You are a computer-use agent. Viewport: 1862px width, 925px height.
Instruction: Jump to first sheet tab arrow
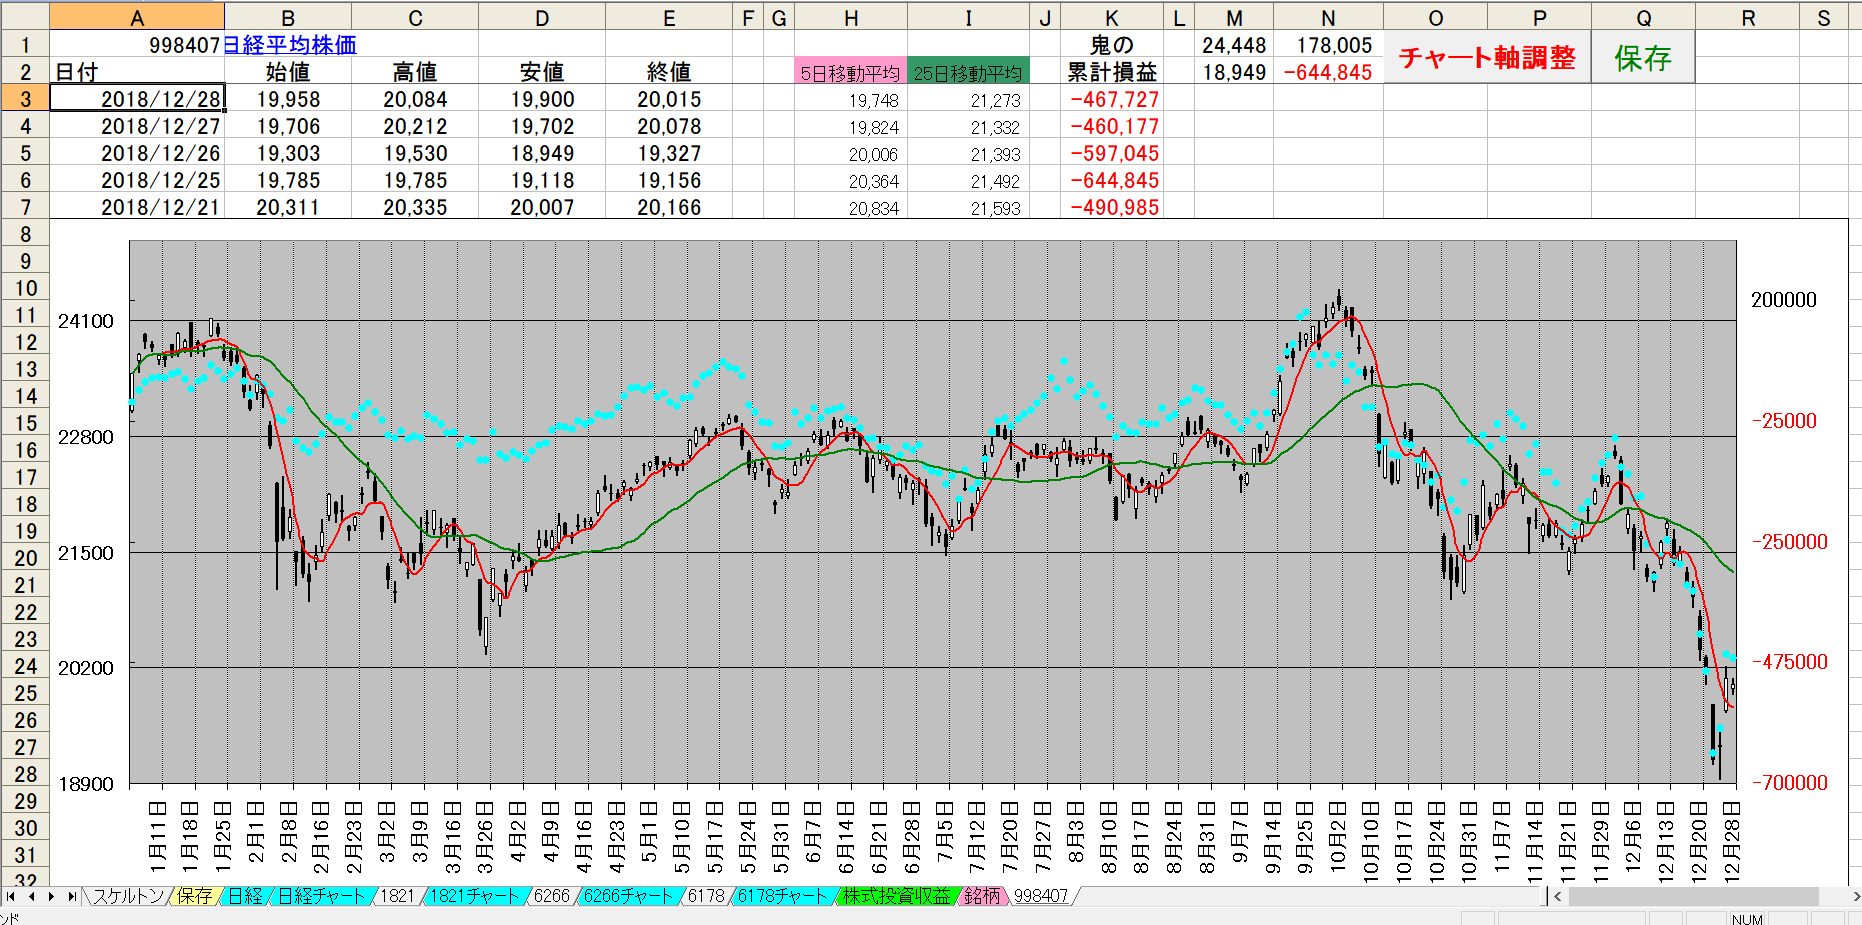[11, 896]
